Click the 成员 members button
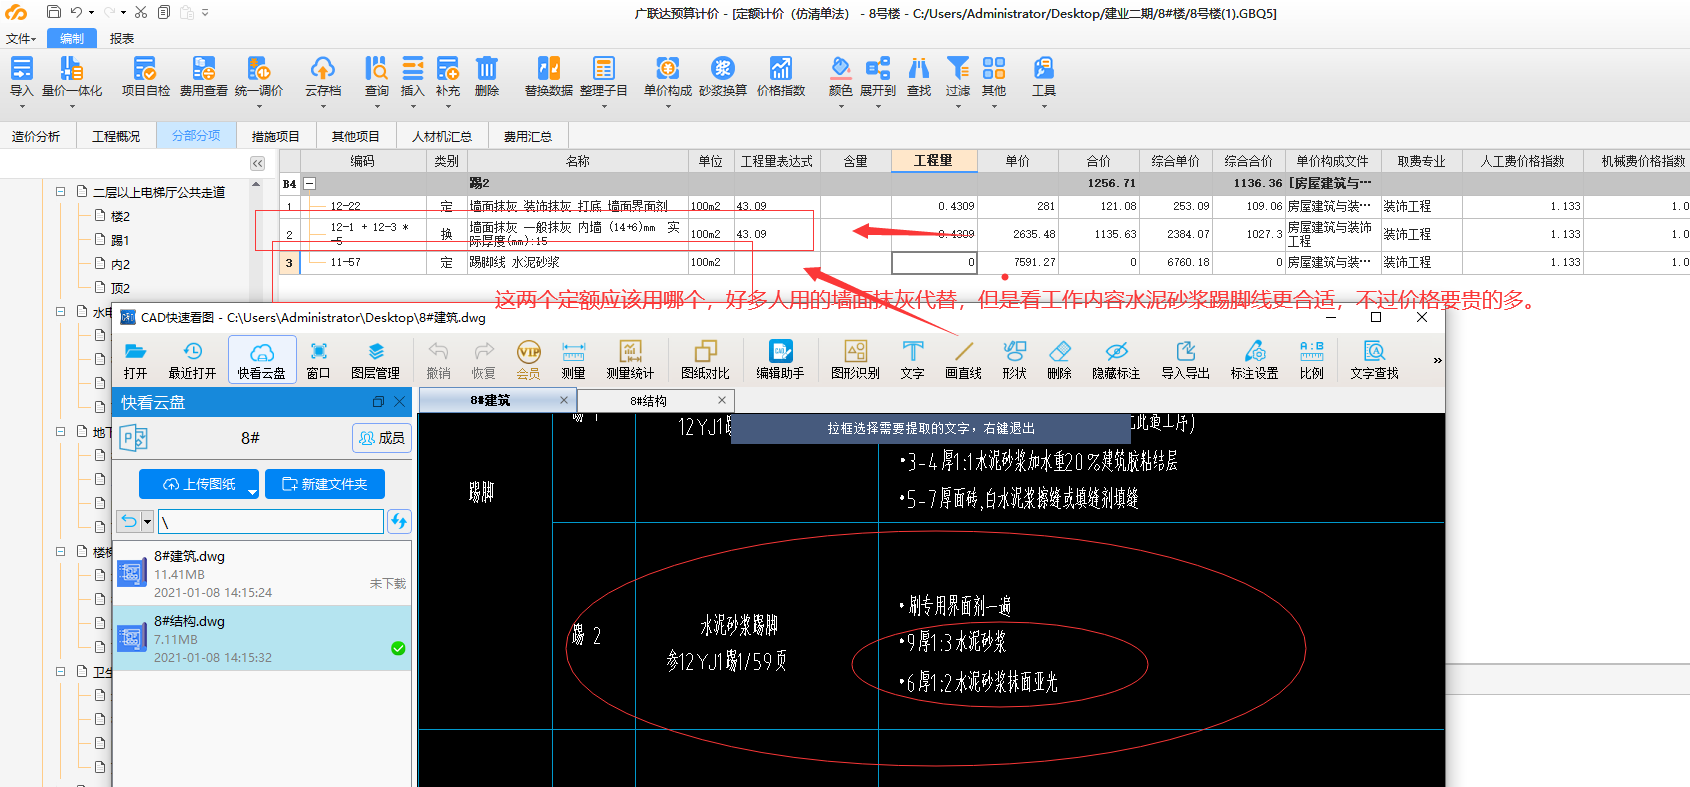Screen dimensions: 1690x787 pos(382,438)
